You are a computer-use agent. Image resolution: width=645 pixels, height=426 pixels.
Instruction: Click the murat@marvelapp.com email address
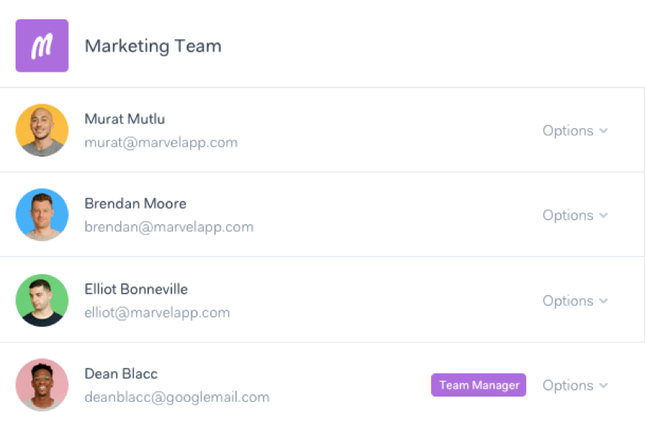(161, 142)
